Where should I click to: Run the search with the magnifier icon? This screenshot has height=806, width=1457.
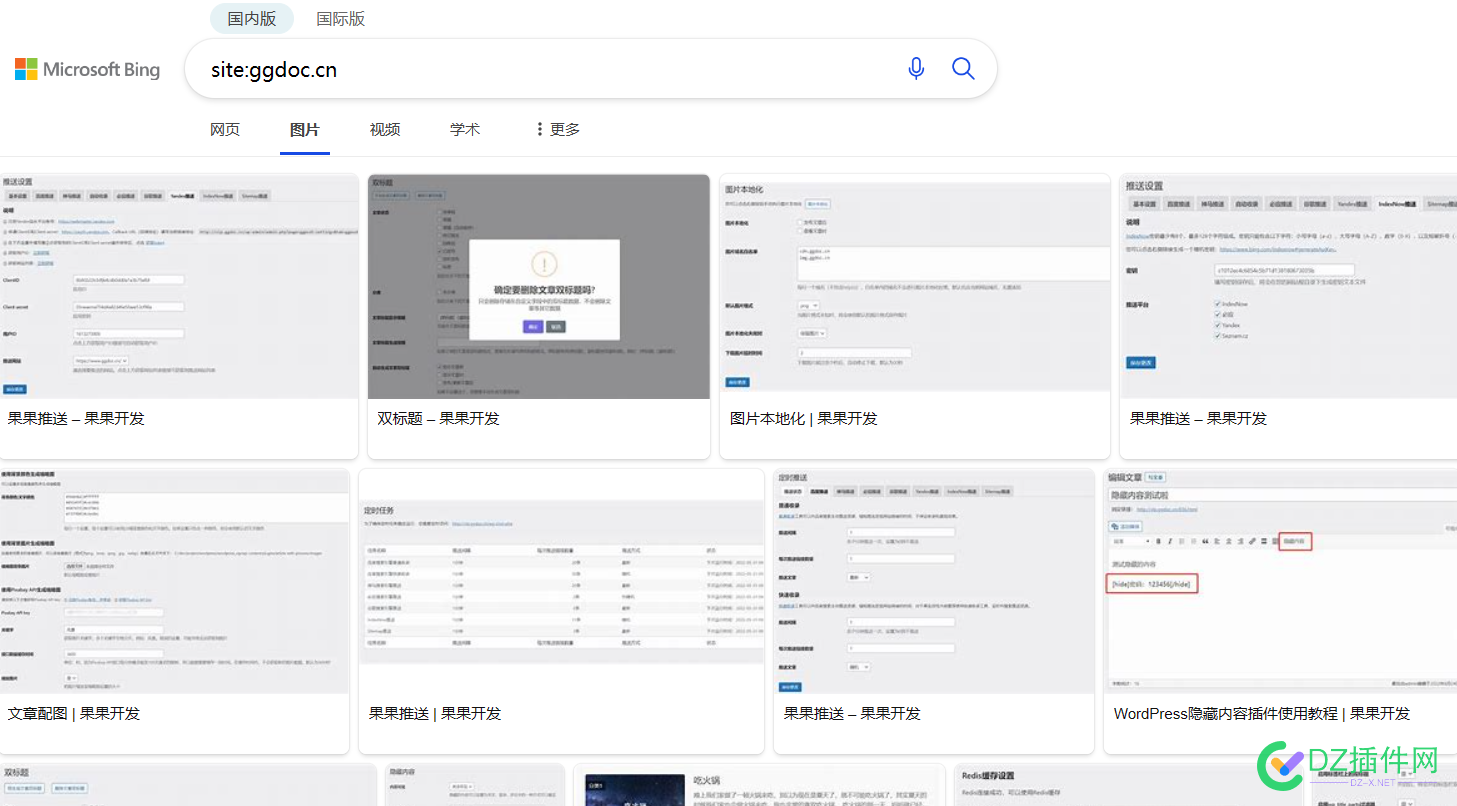[963, 68]
